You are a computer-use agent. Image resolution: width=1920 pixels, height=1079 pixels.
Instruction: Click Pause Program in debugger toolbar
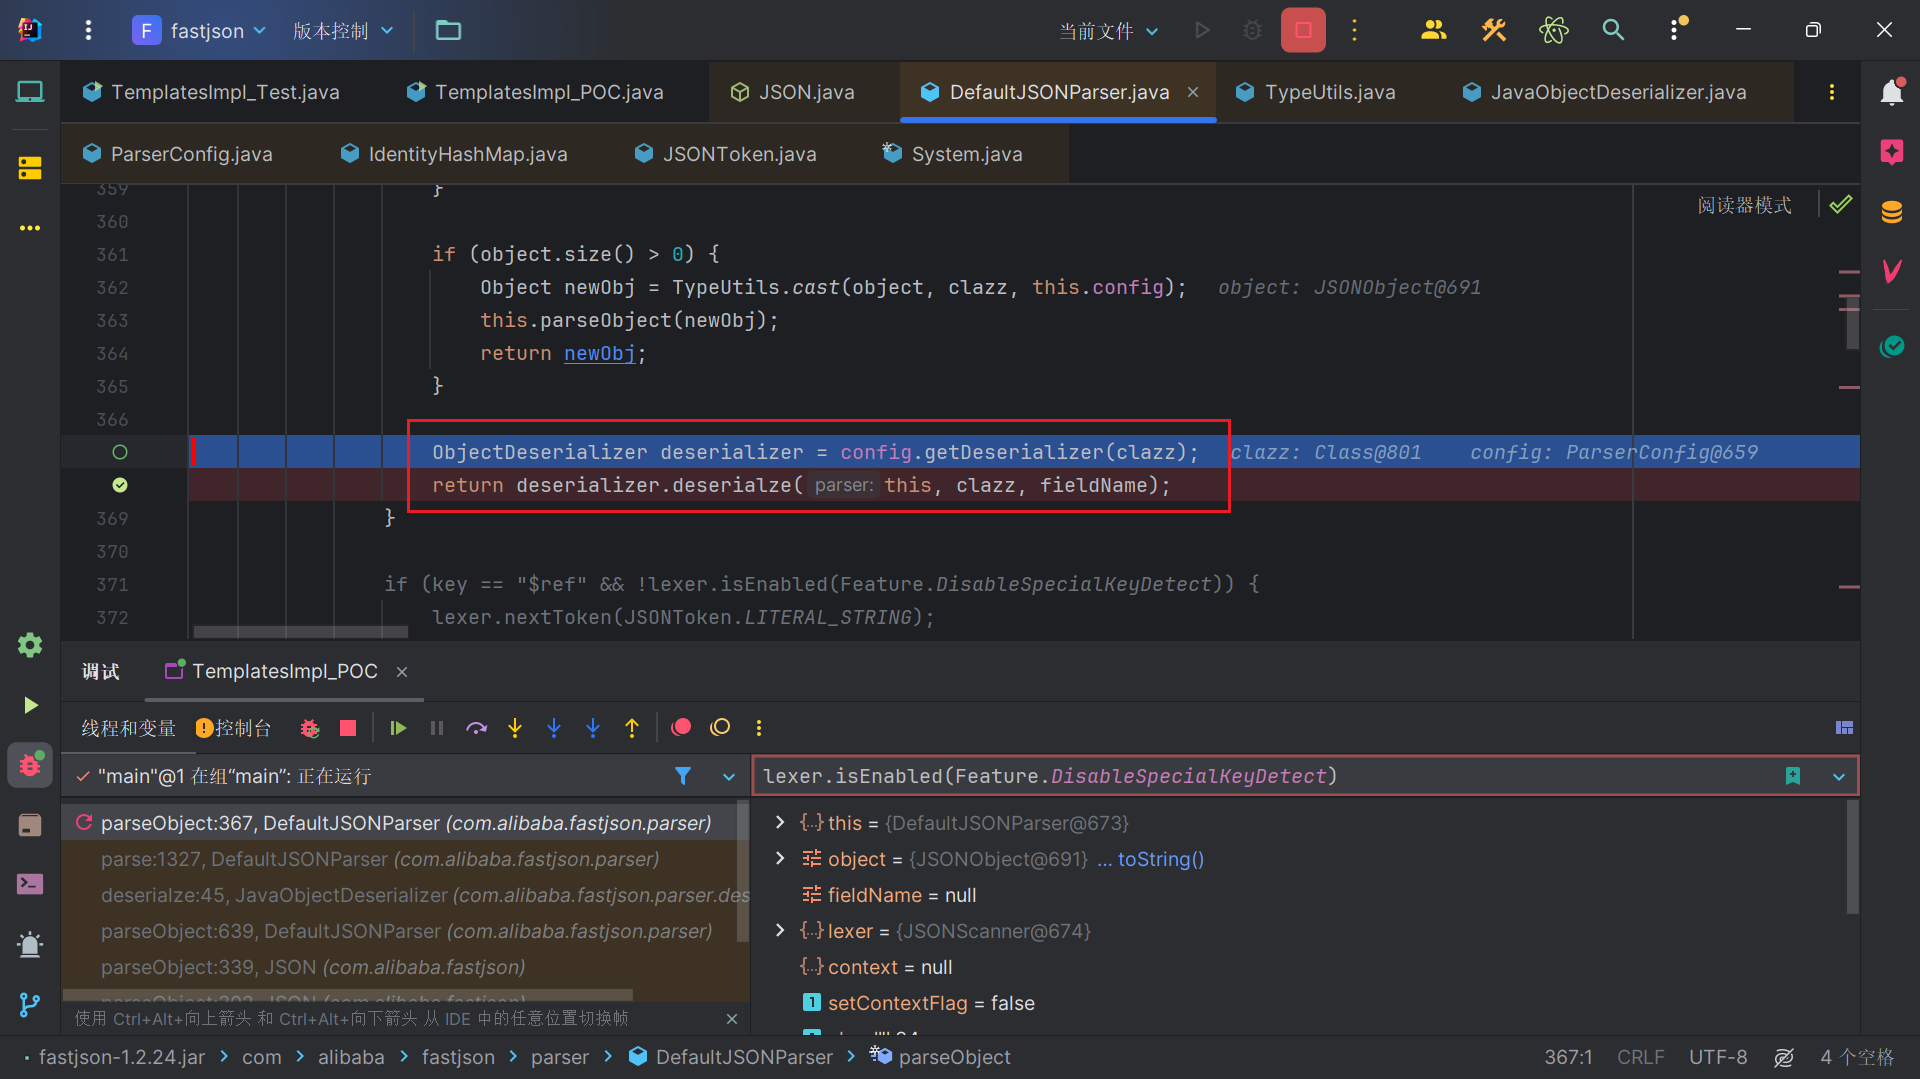(x=437, y=728)
